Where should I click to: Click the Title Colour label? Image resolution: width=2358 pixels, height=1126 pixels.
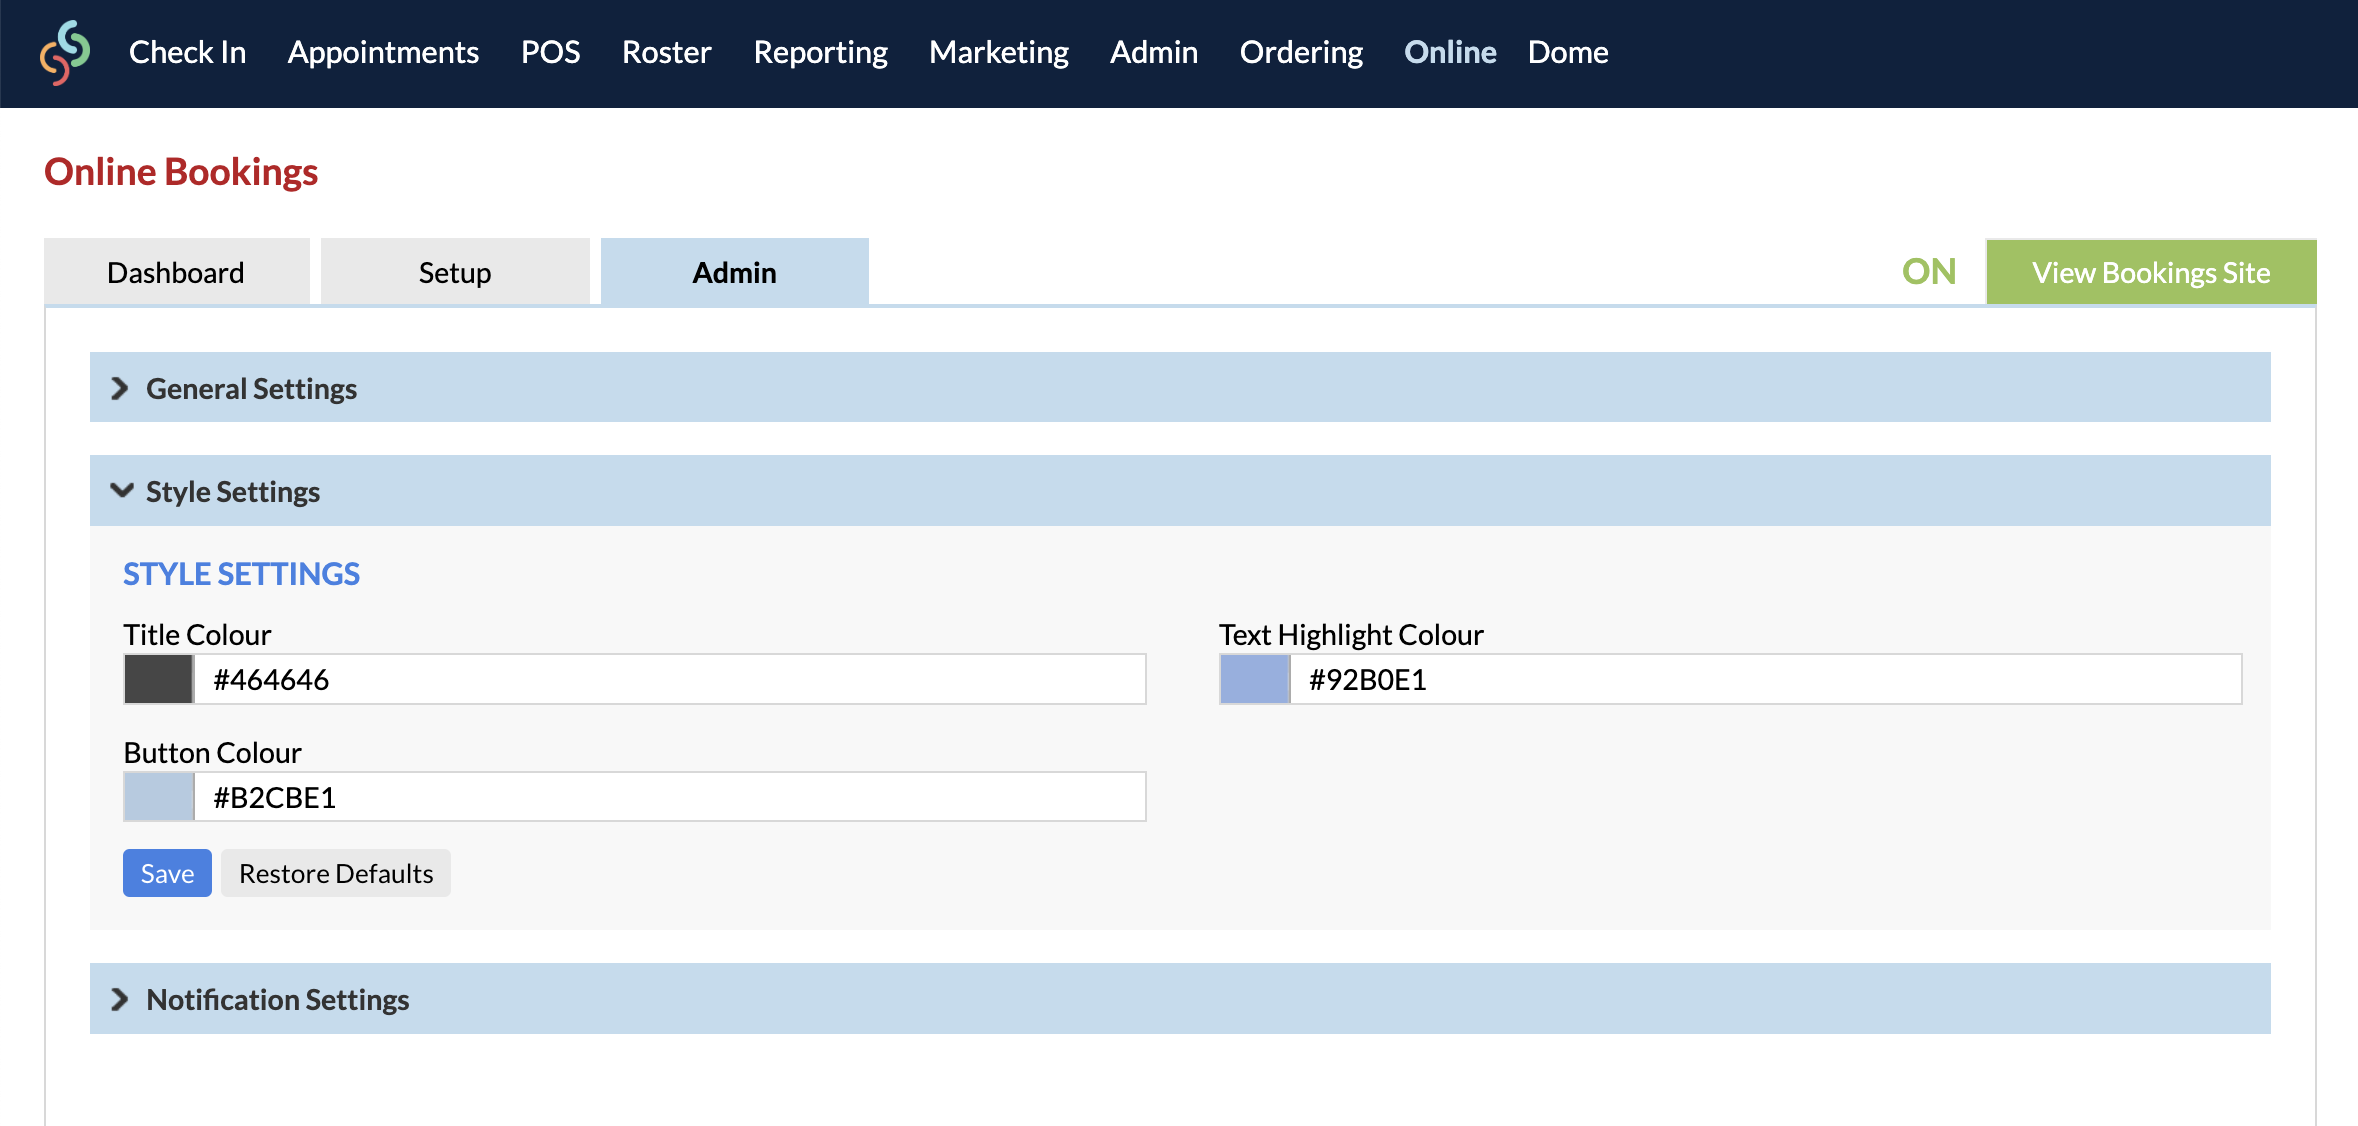click(x=197, y=634)
